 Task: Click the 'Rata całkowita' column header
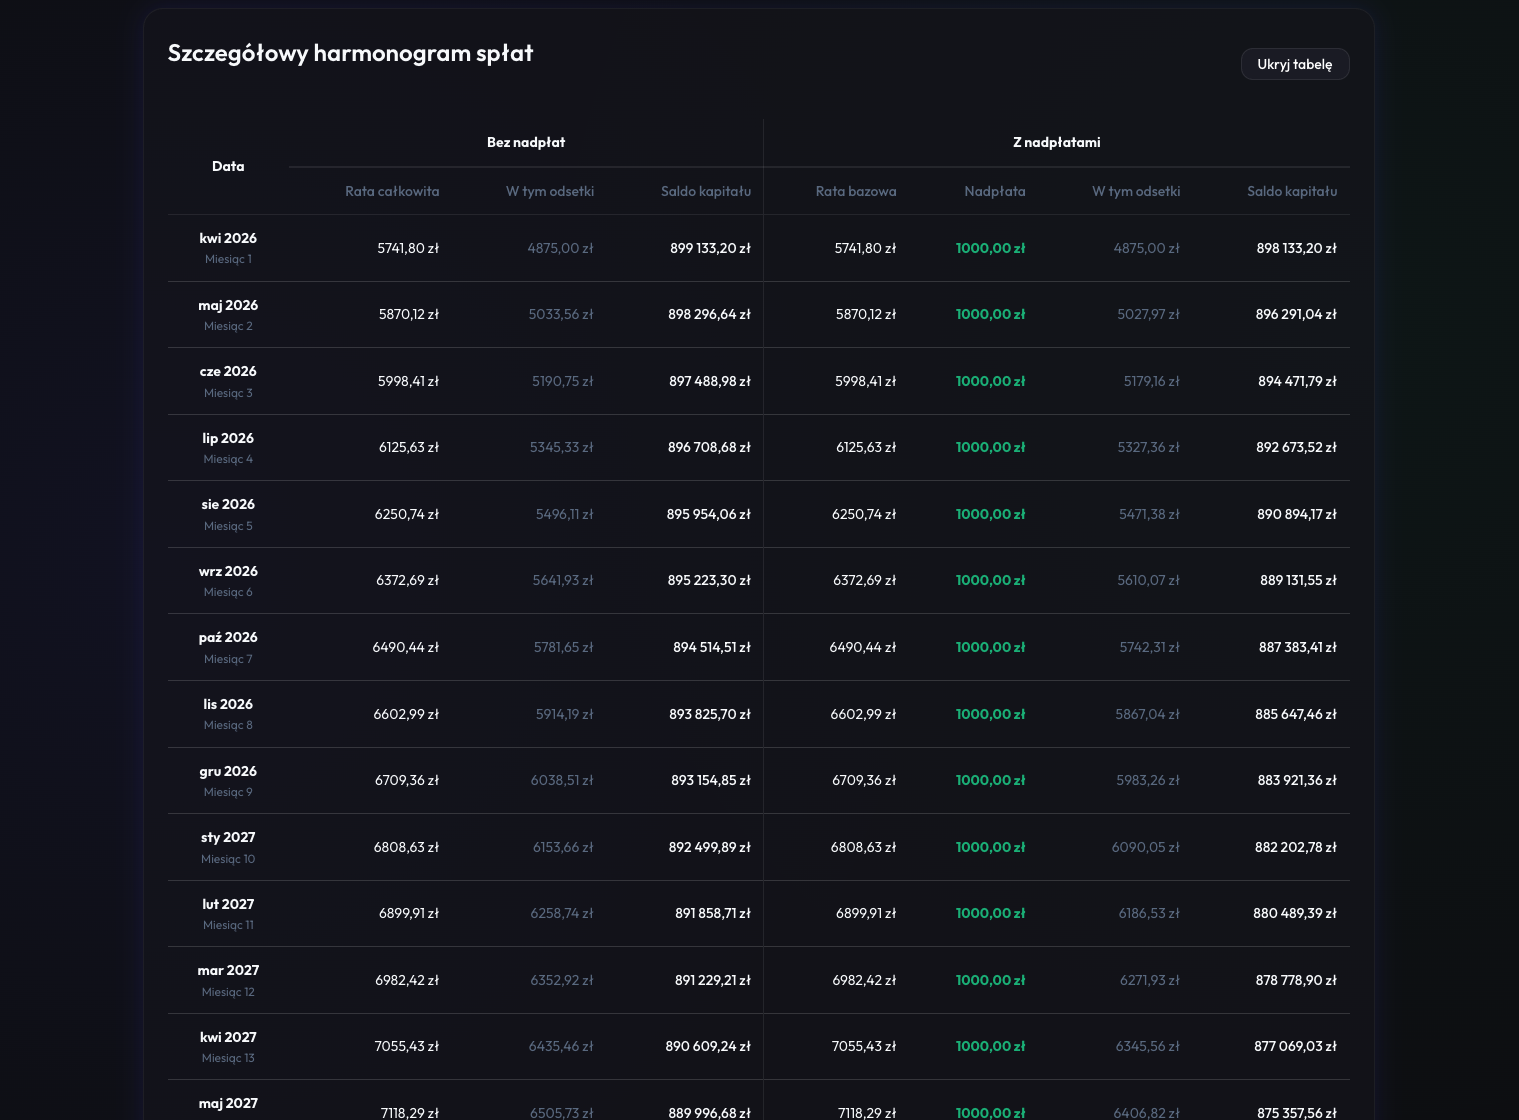(x=392, y=191)
